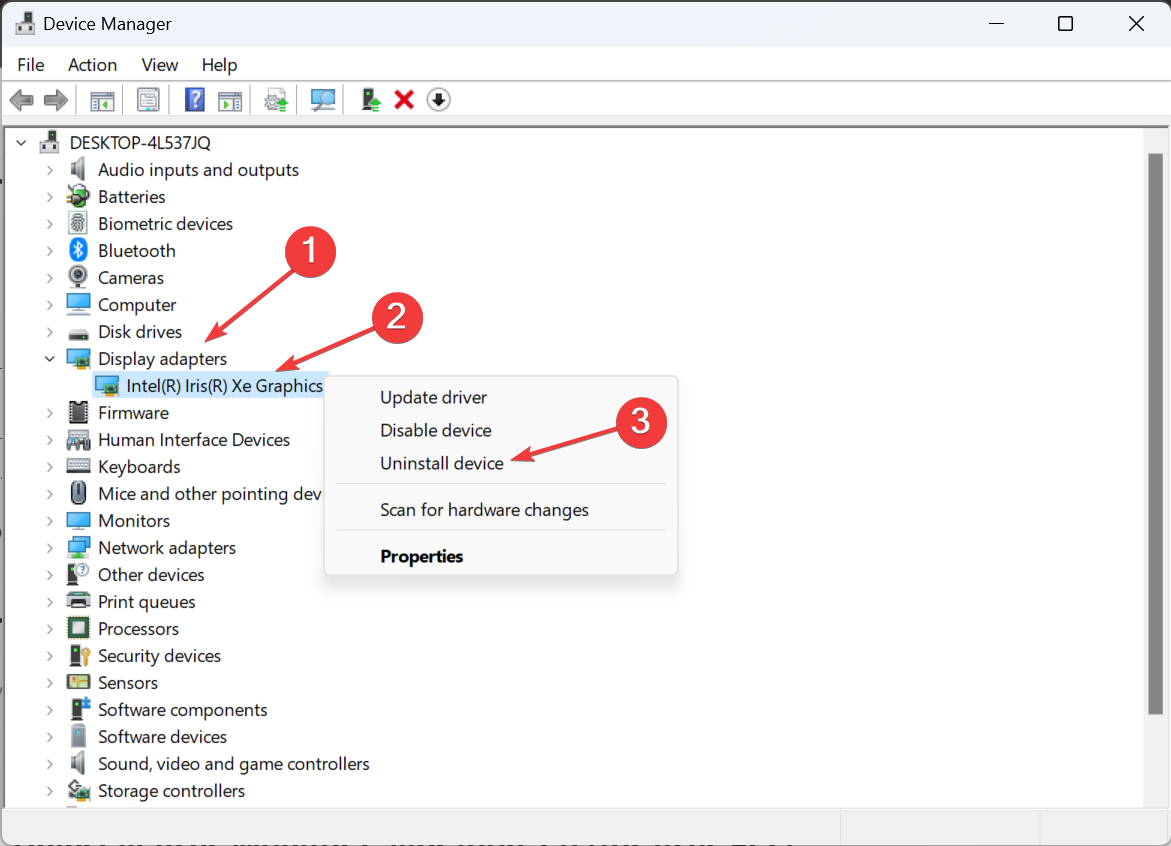Maximize the Device Manager window
1171x846 pixels.
point(1065,24)
